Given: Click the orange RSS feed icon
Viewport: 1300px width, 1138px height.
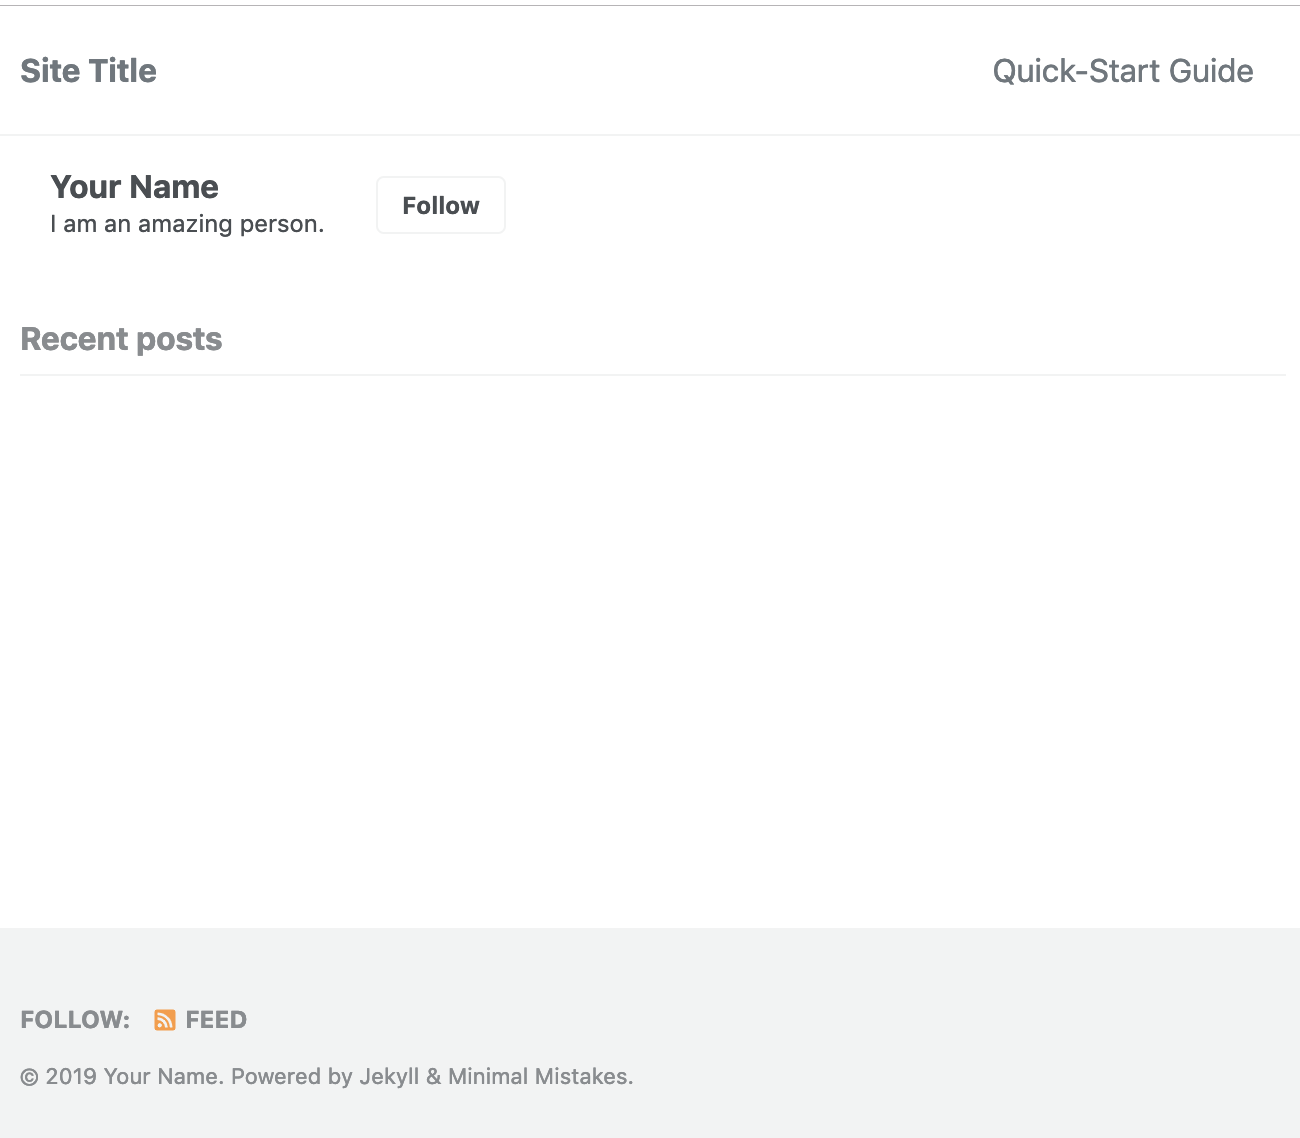Looking at the screenshot, I should pos(165,1020).
